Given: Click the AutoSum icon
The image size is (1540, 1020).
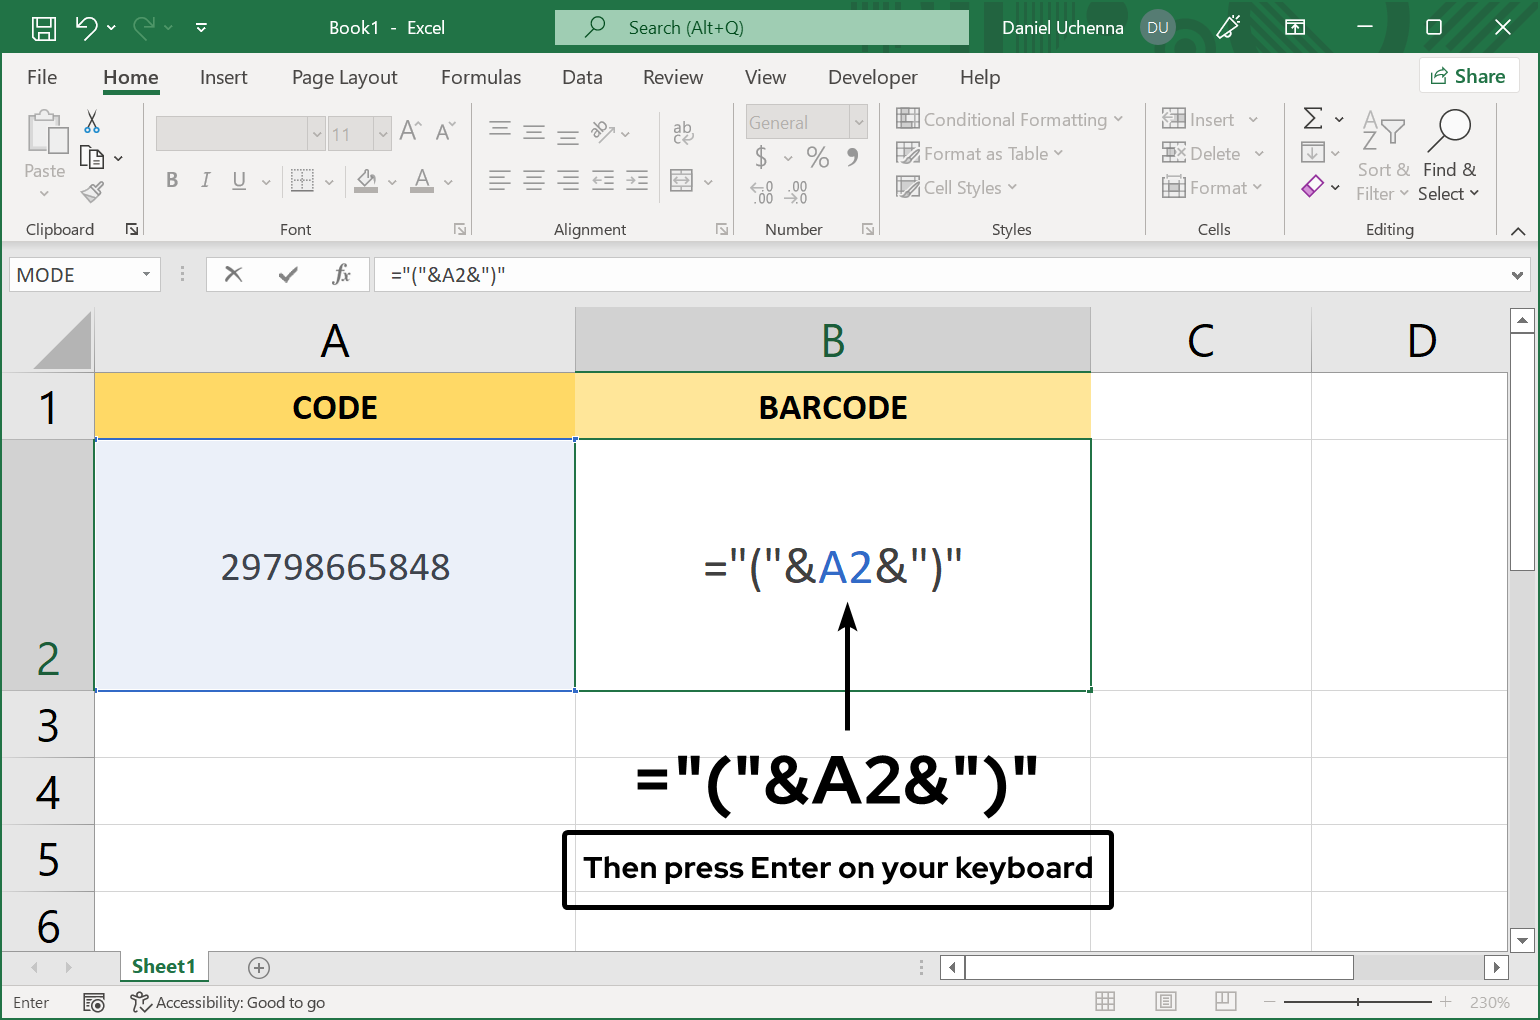Looking at the screenshot, I should click(x=1314, y=118).
